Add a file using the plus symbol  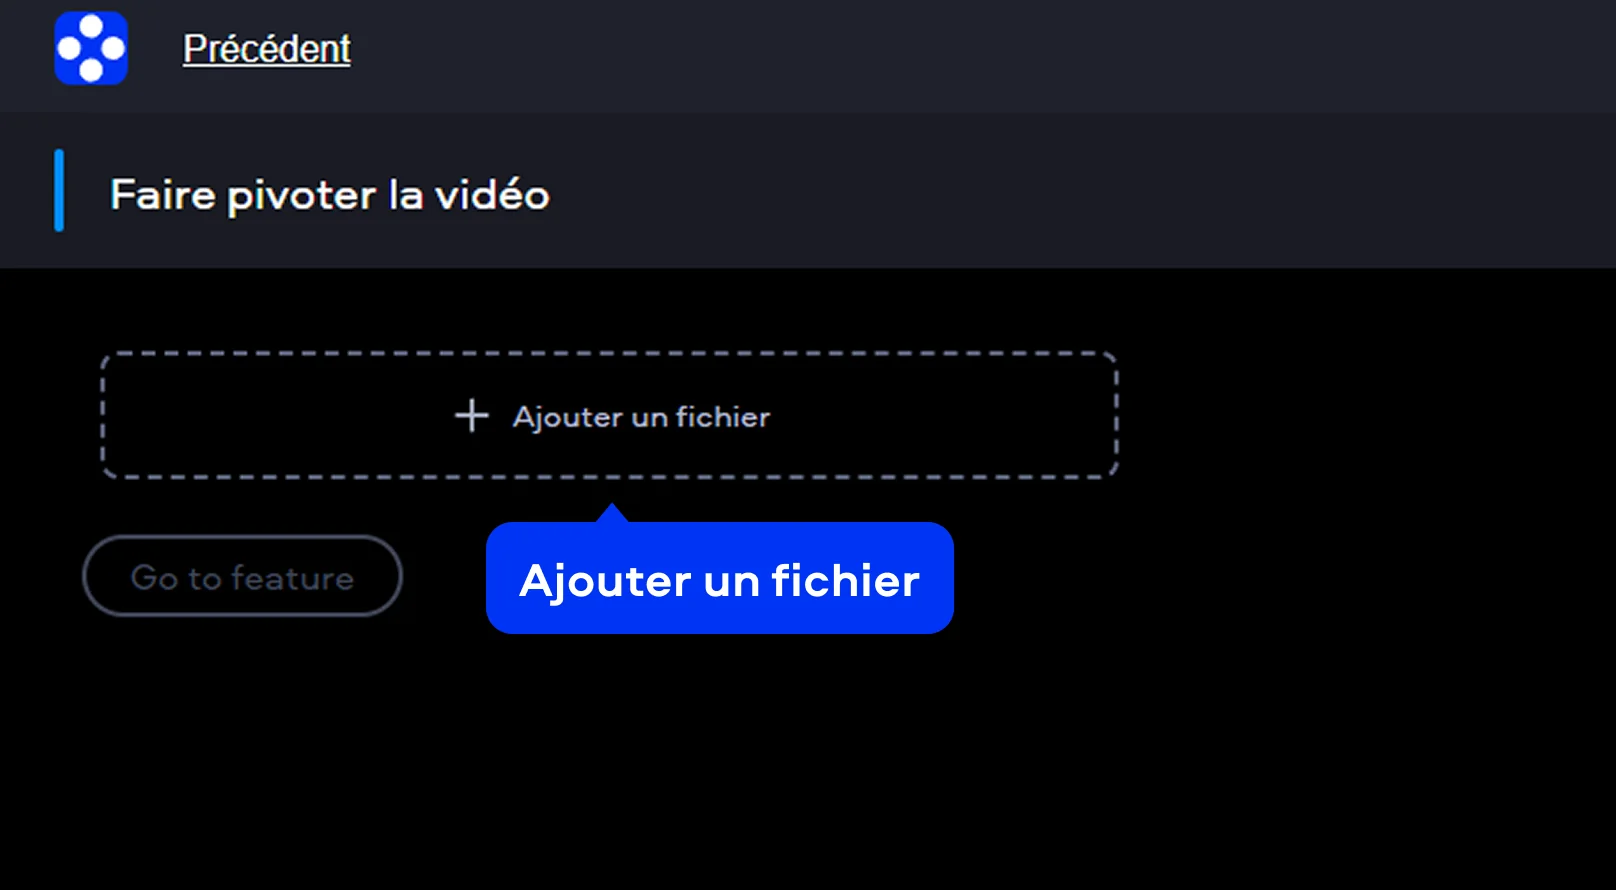point(472,415)
